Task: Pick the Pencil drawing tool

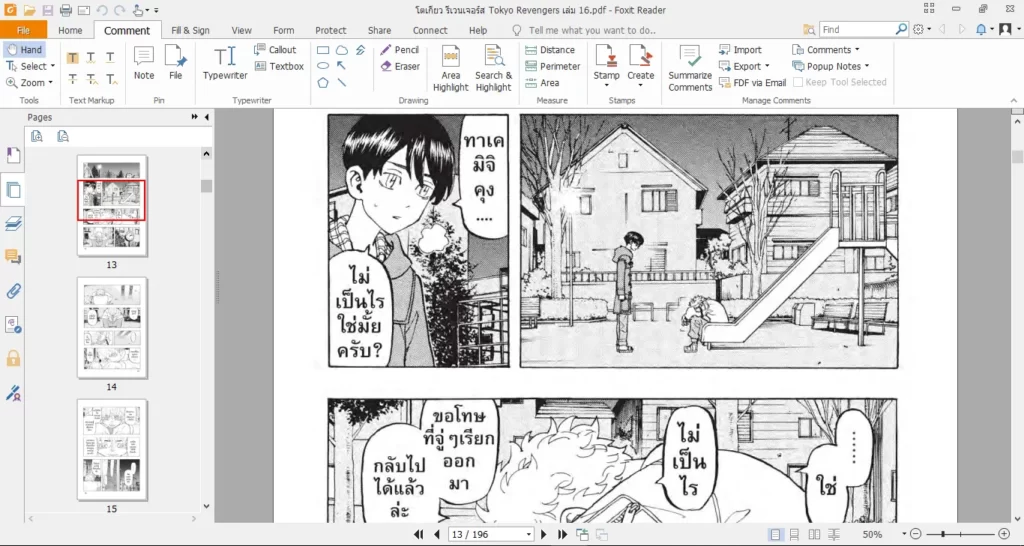Action: point(399,50)
